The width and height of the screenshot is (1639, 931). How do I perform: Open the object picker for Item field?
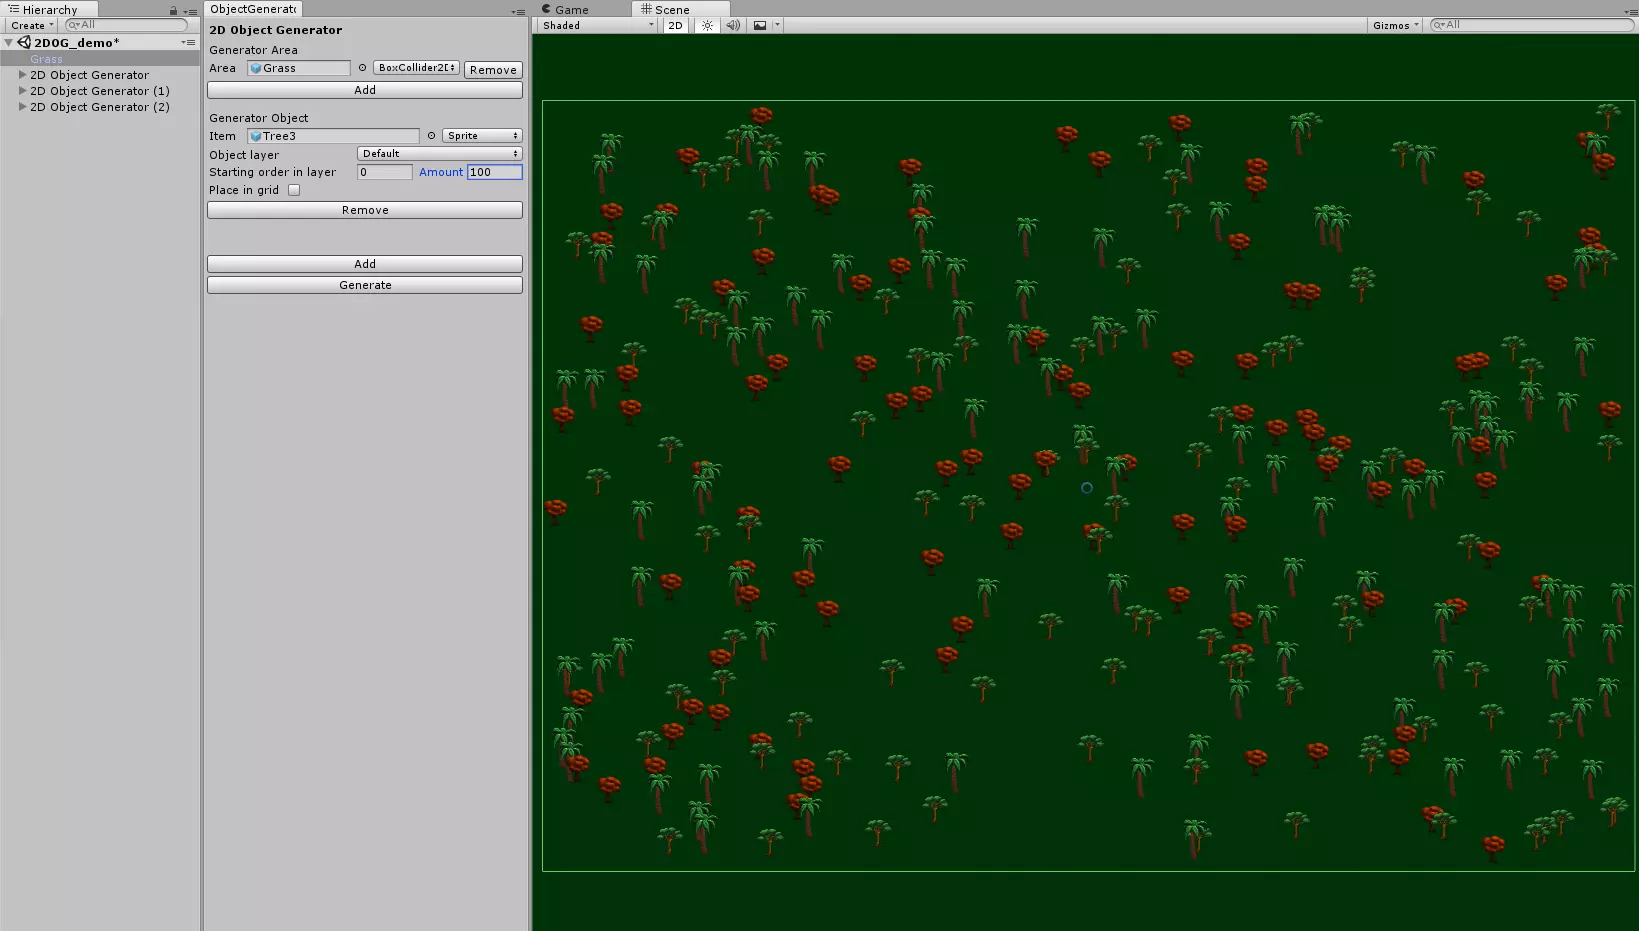coord(431,136)
